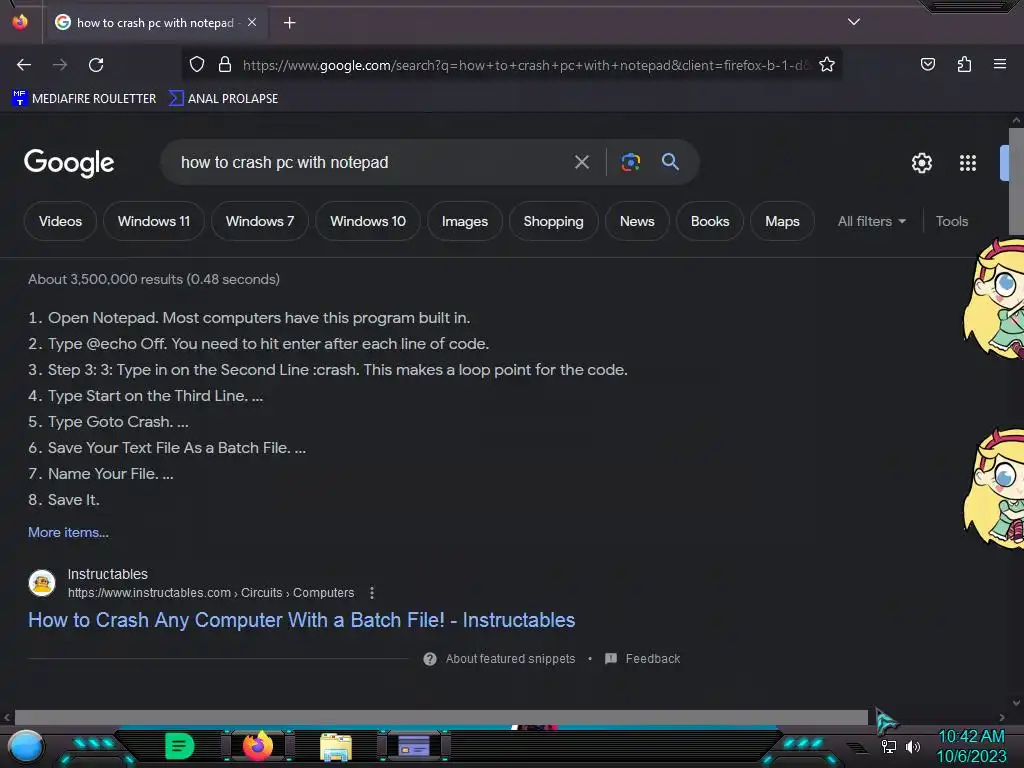The image size is (1024, 768).
Task: Open About featured snippets help
Action: tap(500, 659)
